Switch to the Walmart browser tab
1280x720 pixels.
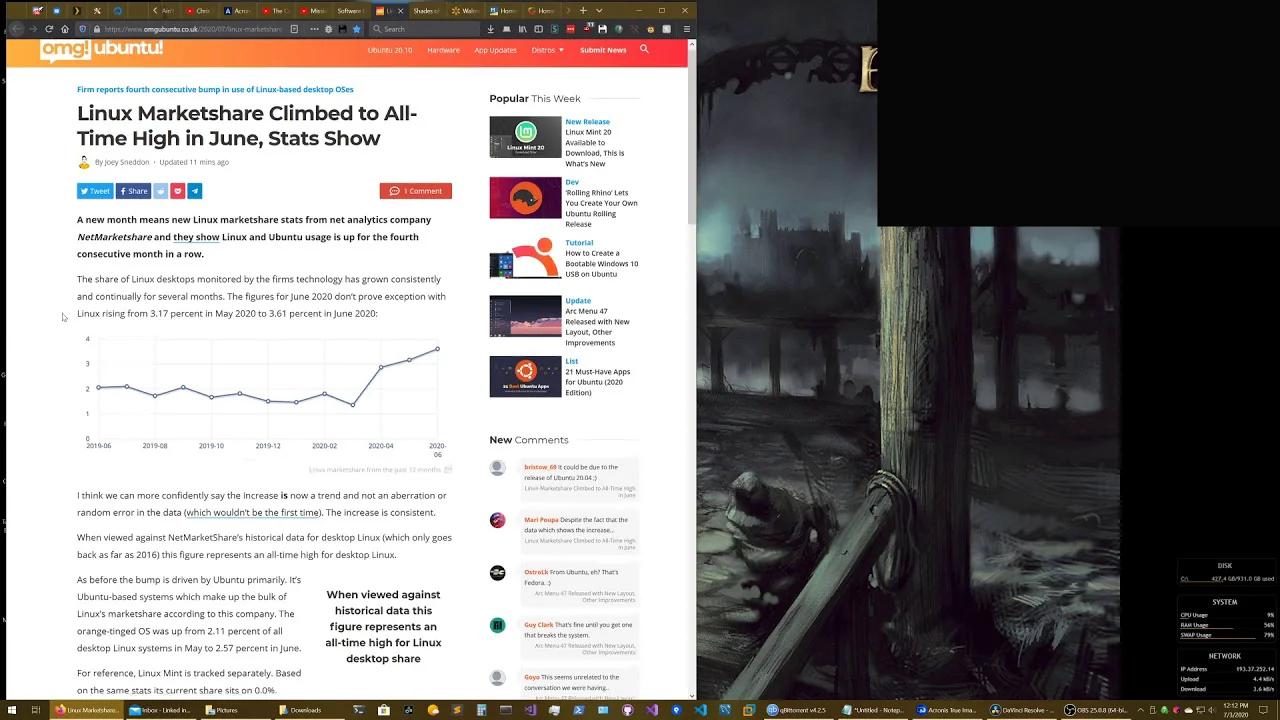tap(465, 11)
